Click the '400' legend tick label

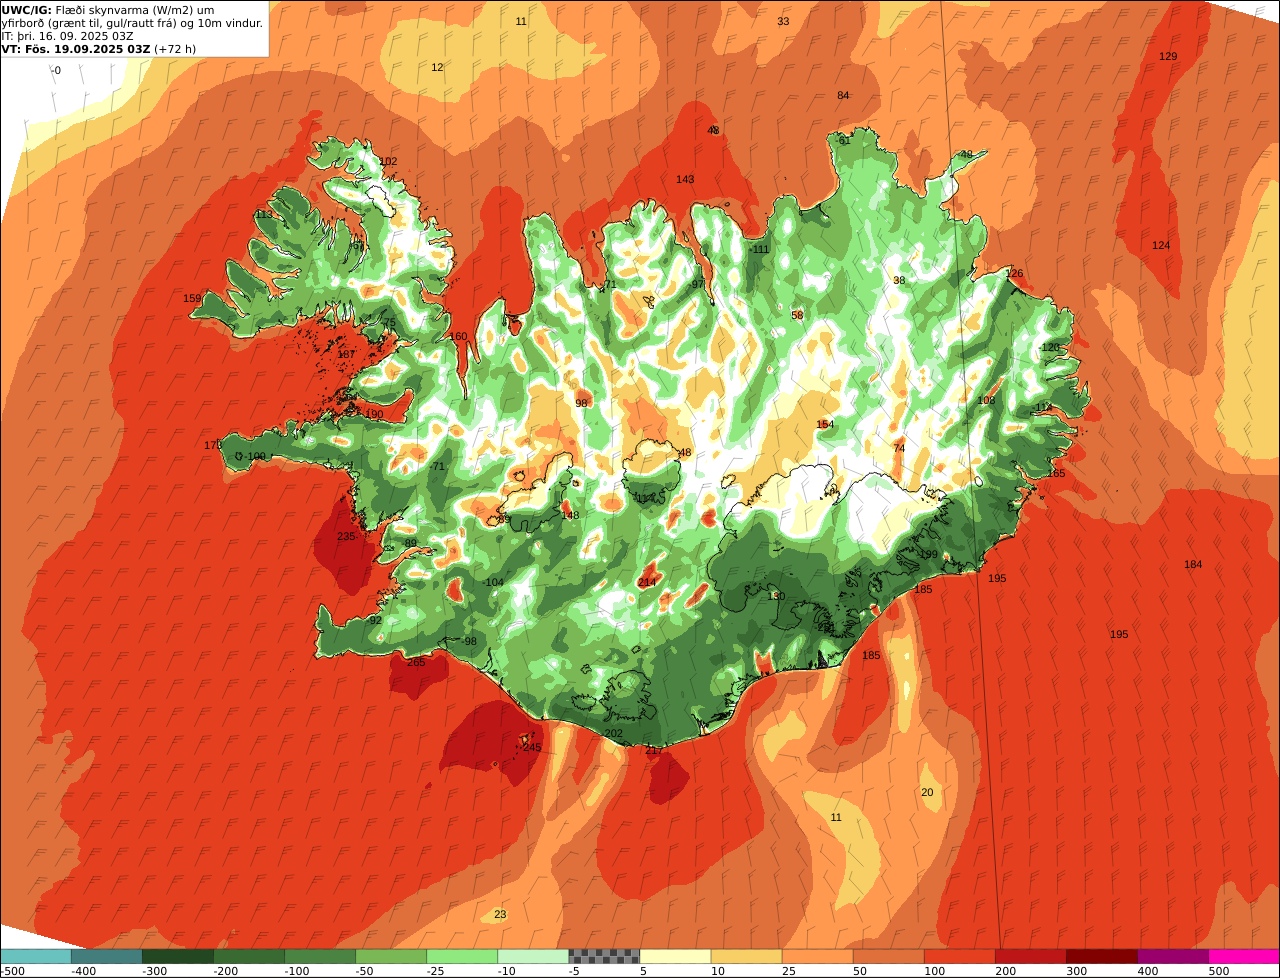pyautogui.click(x=1148, y=971)
